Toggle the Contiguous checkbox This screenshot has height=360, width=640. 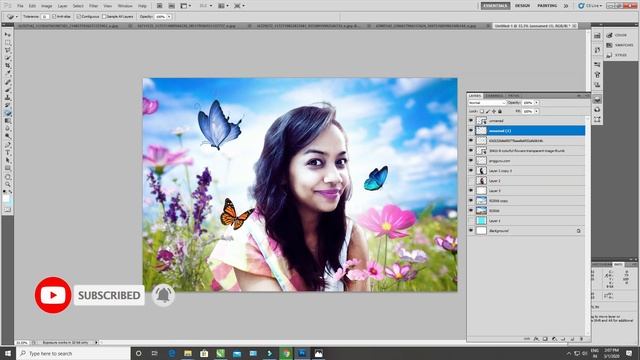78,17
